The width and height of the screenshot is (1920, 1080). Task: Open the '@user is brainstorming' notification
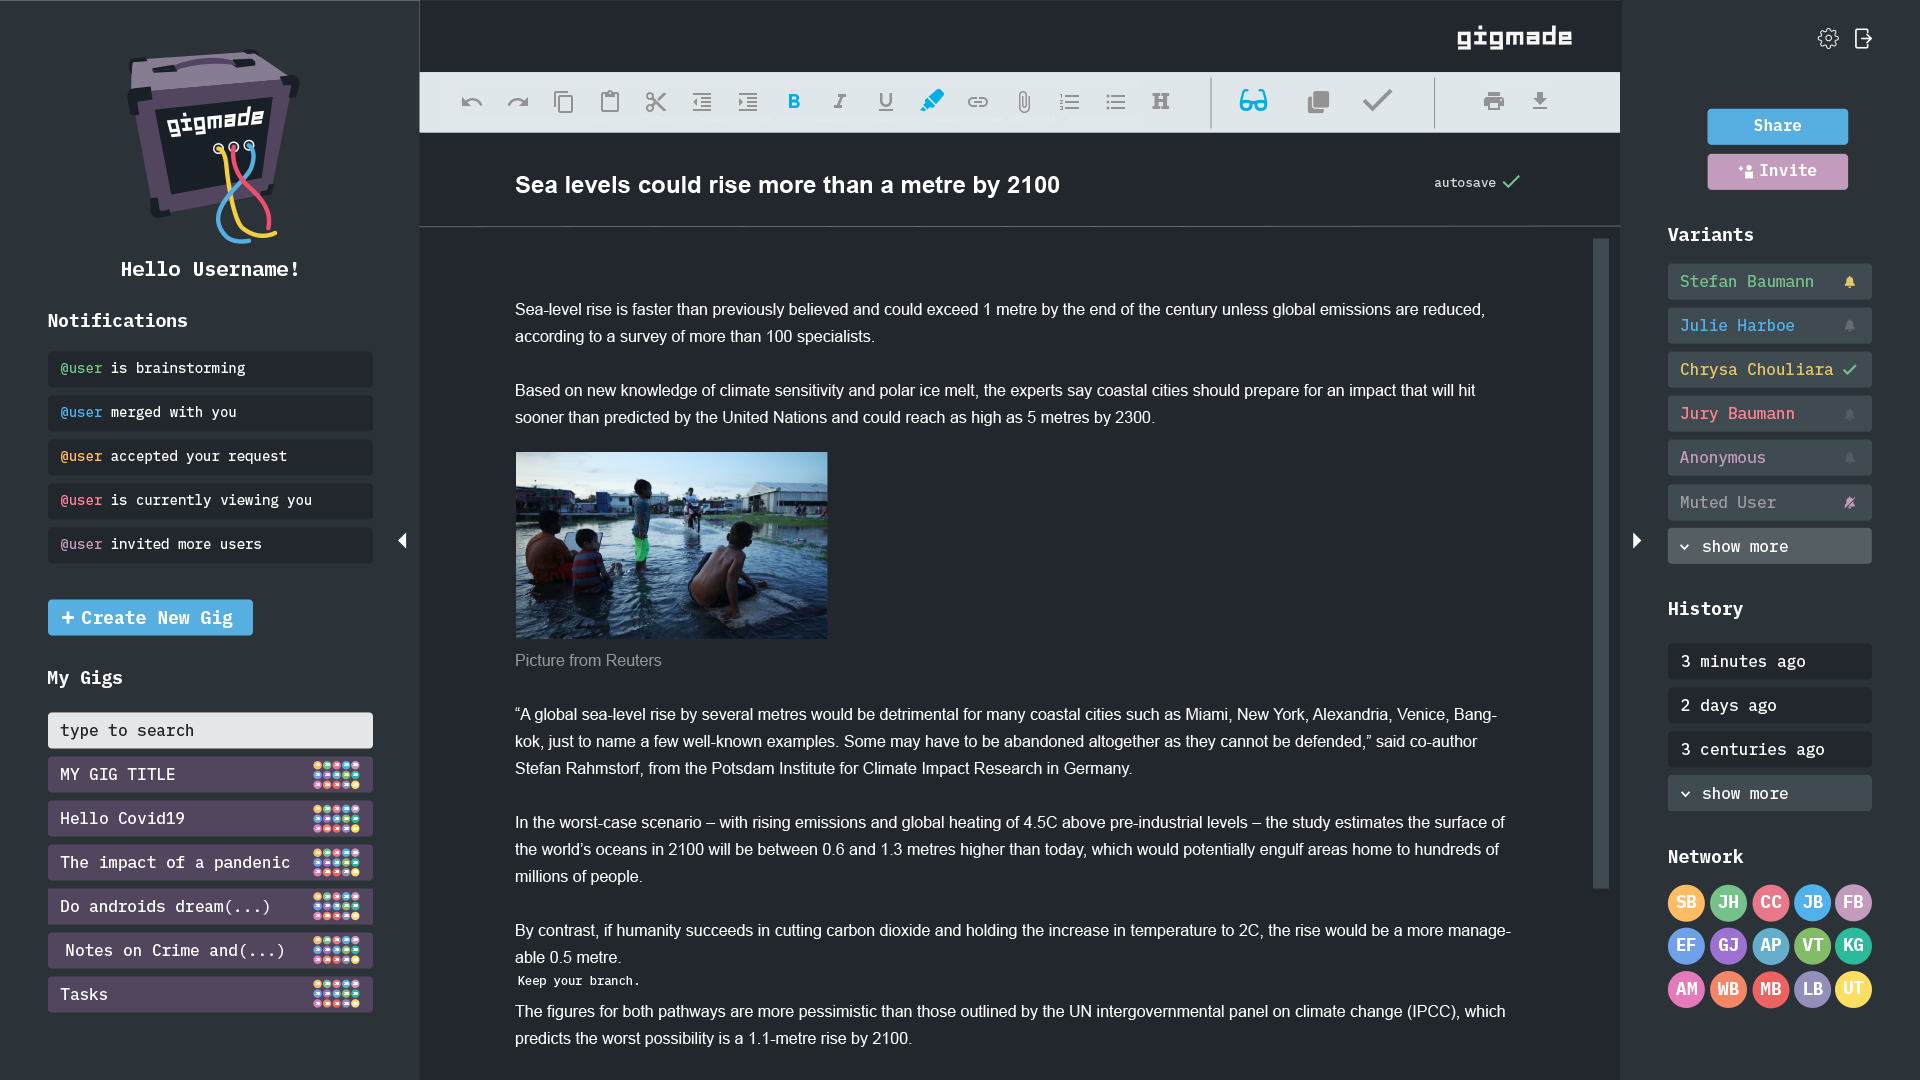210,369
